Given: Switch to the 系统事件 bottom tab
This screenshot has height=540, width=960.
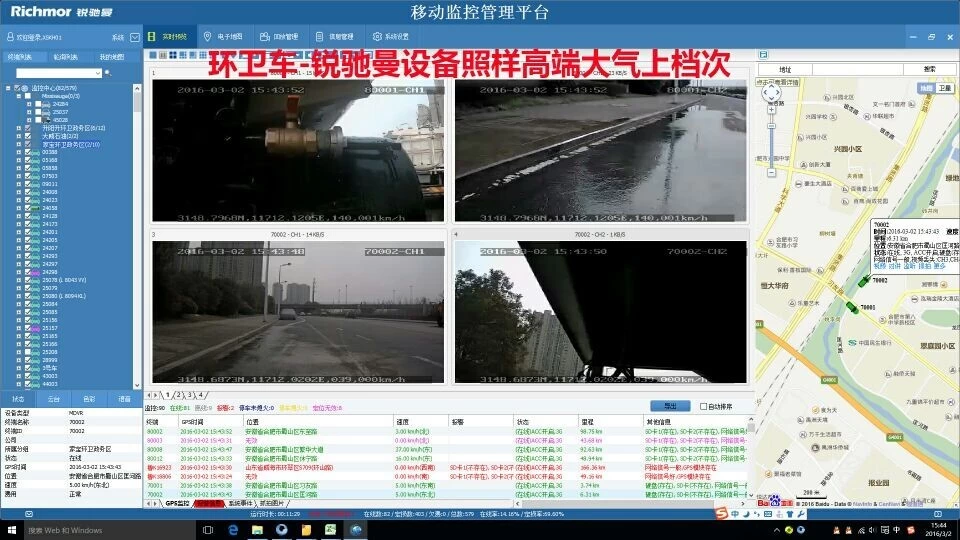Looking at the screenshot, I should 240,503.
